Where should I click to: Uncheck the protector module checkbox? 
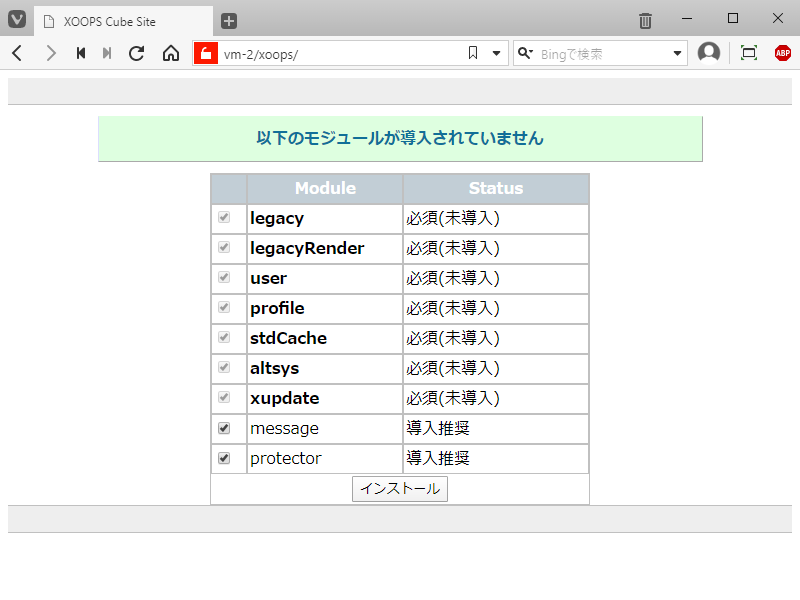[x=223, y=458]
